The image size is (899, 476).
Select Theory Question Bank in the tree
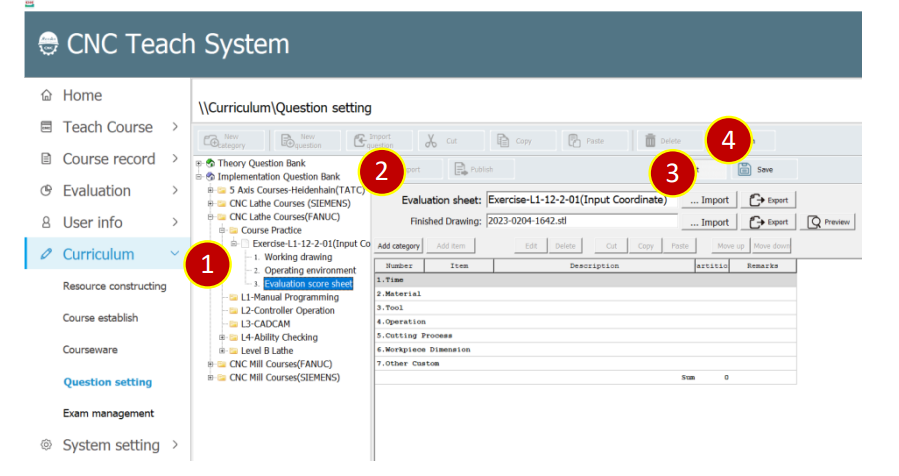click(x=261, y=163)
